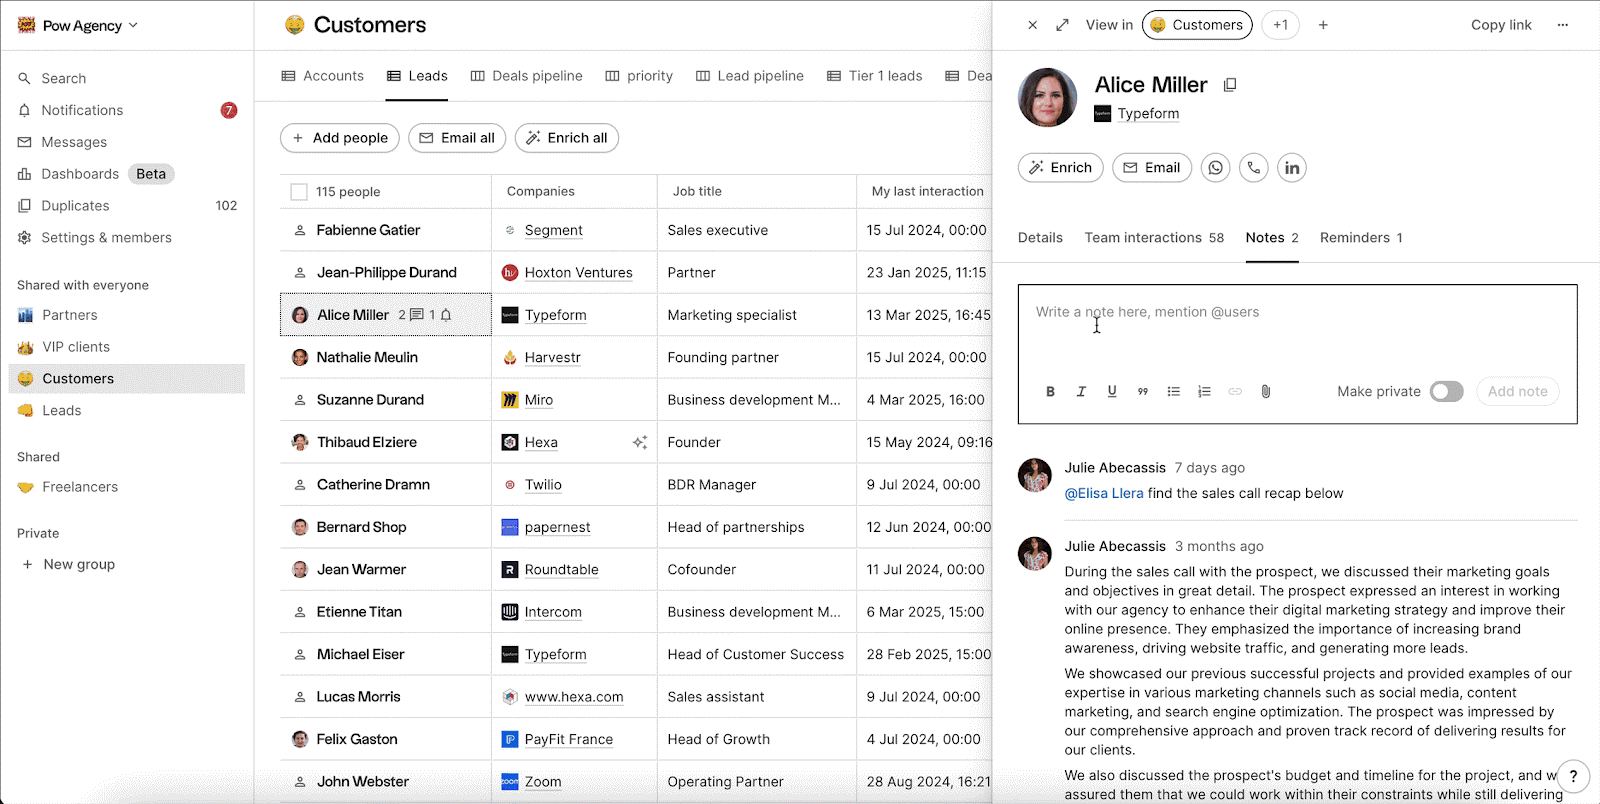Open Team interactions tab
Viewport: 1600px width, 804px height.
click(1154, 238)
